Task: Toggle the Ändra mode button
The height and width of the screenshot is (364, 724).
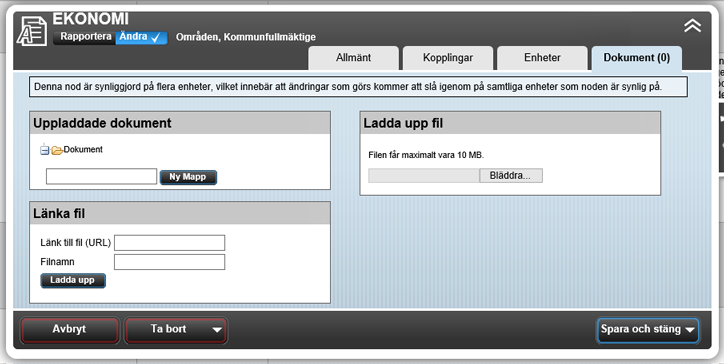Action: point(141,37)
